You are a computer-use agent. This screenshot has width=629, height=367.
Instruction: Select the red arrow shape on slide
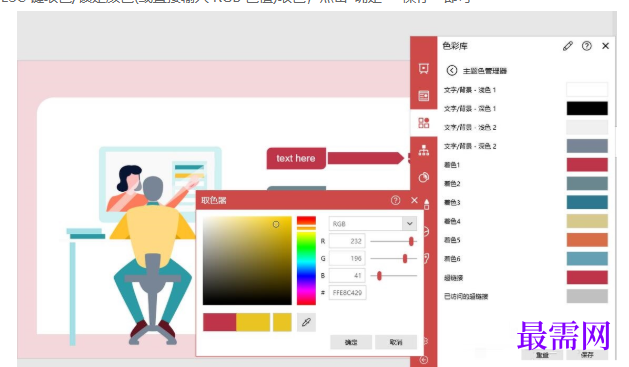coord(365,158)
